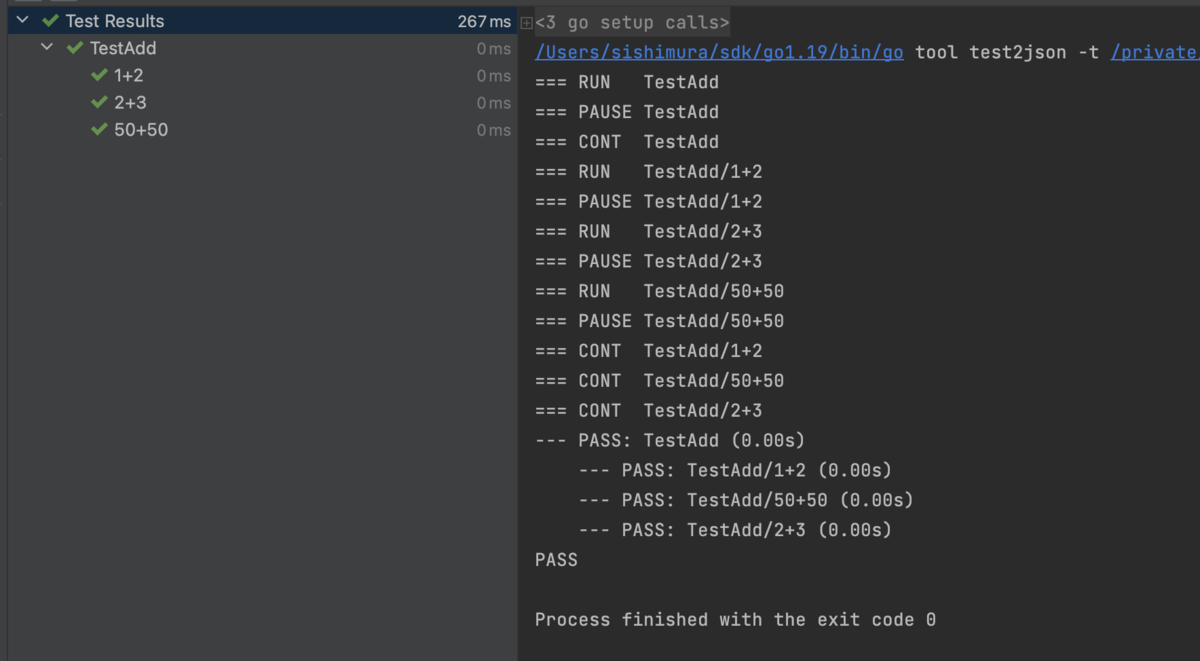Screen dimensions: 1200x661
Task: Click the '--- PASS: TestAdd (0.00s)' console line
Action: point(670,440)
